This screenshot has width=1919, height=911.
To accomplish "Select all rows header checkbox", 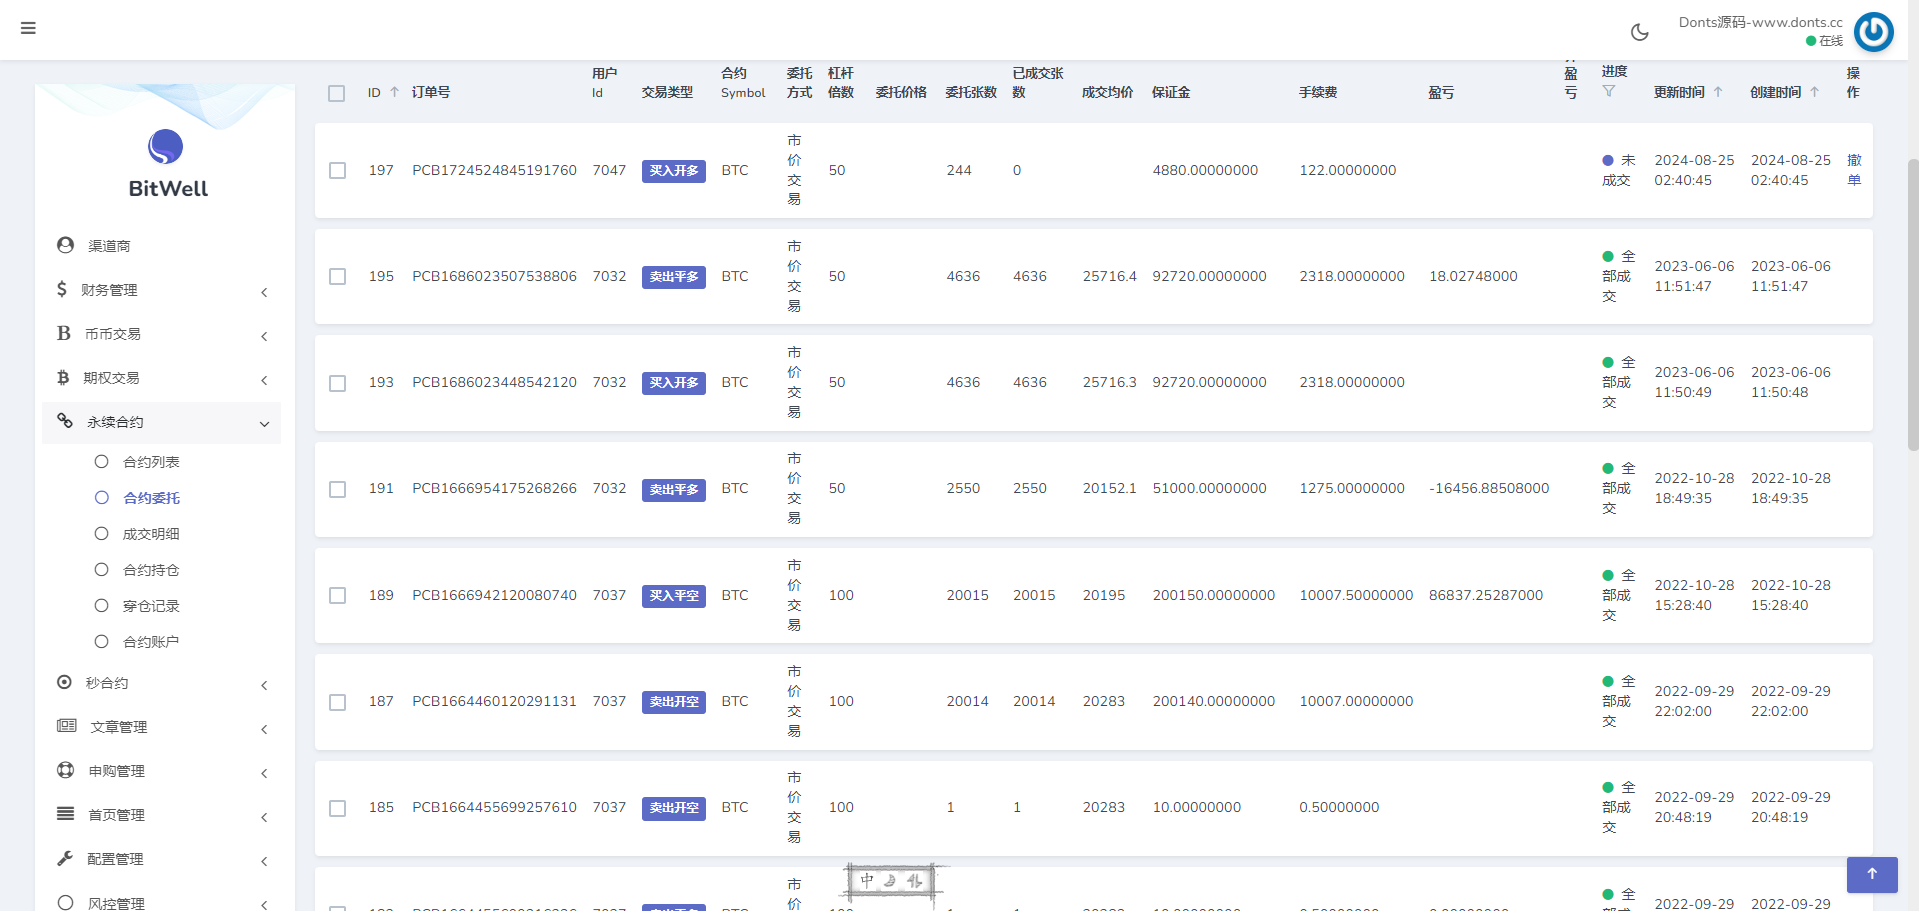I will pos(337,93).
